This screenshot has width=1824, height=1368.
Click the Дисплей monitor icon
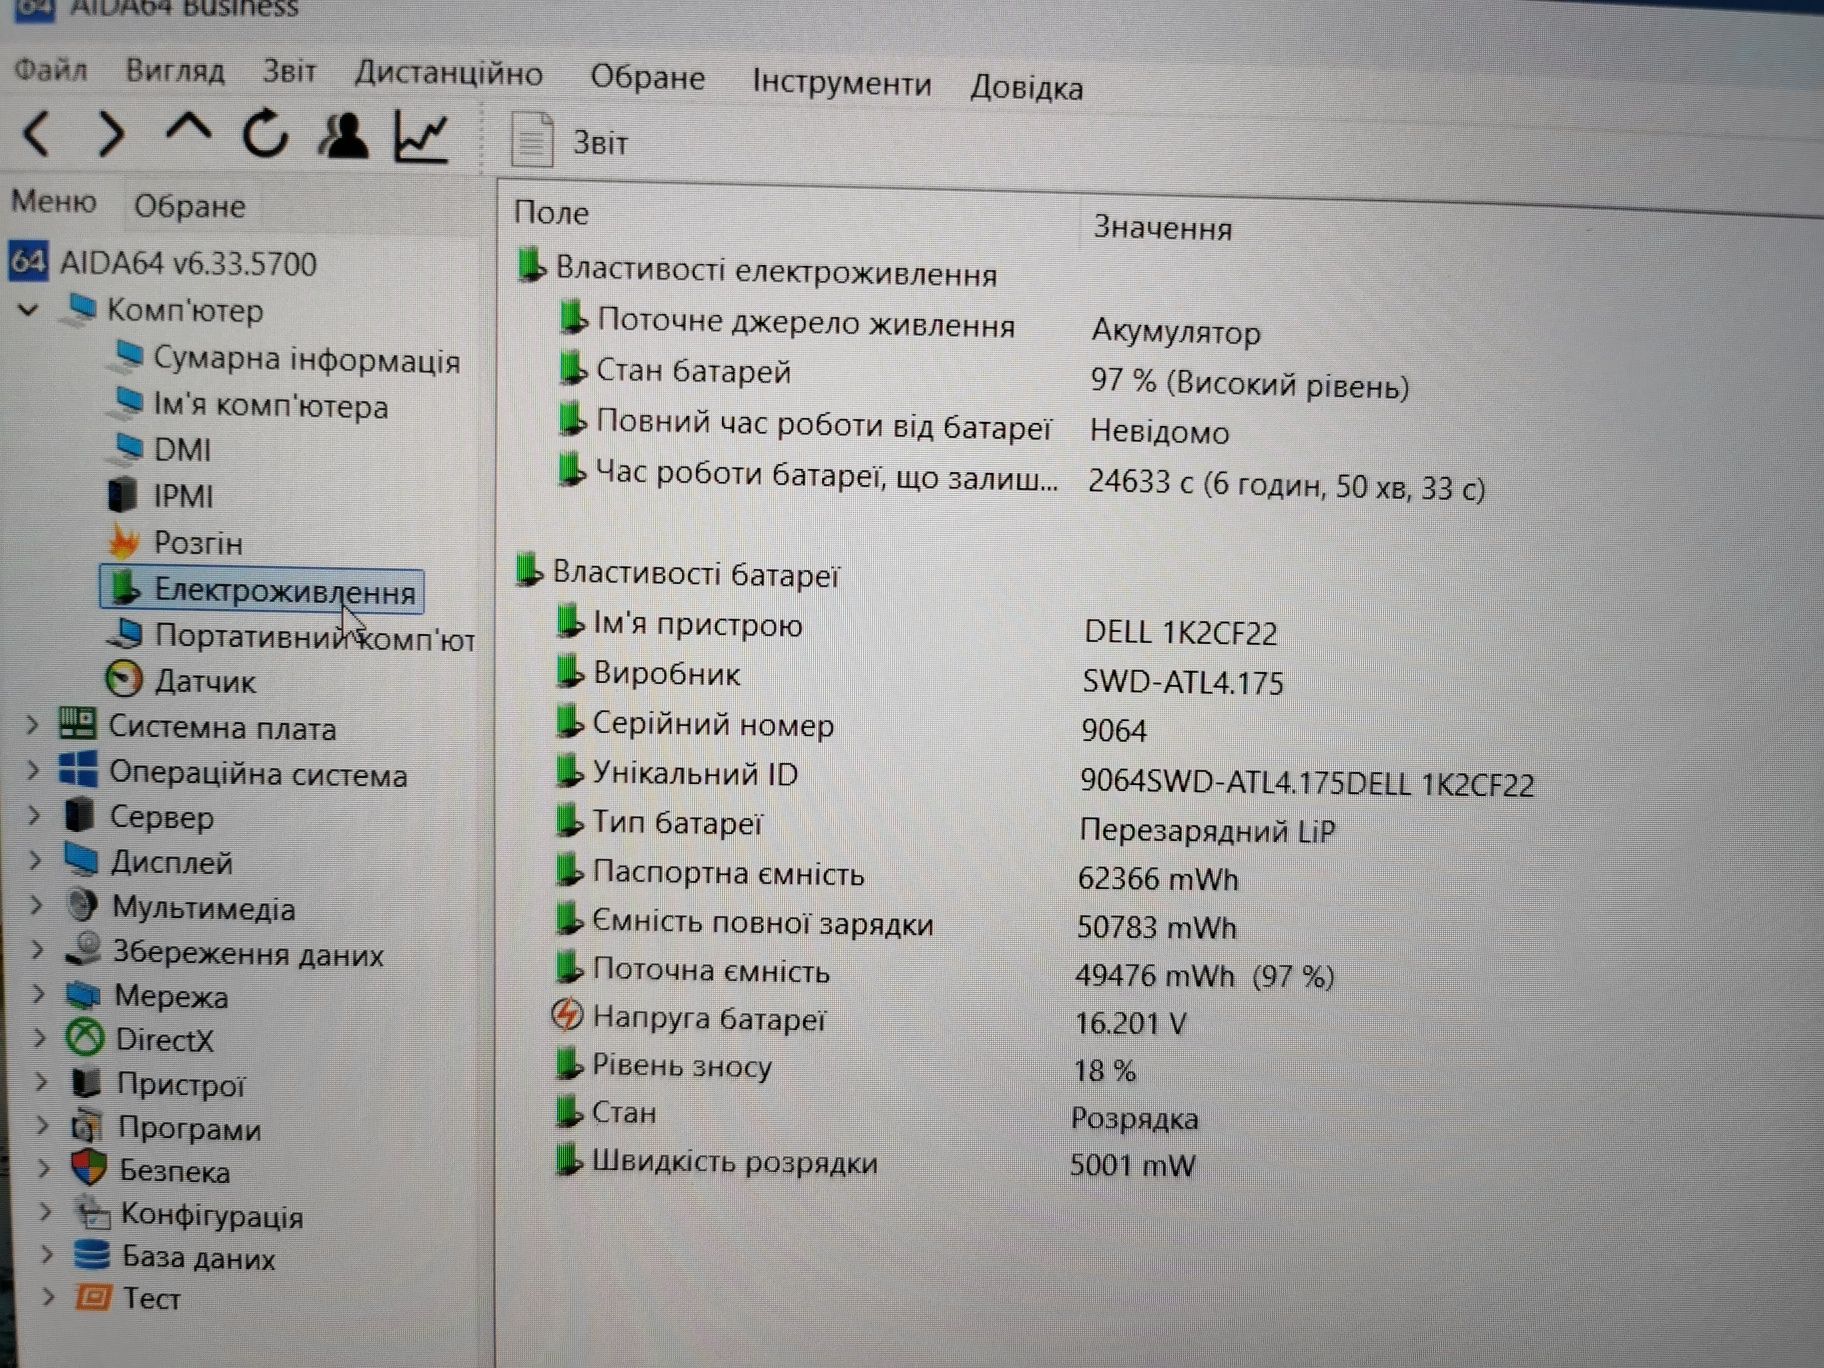coord(82,859)
